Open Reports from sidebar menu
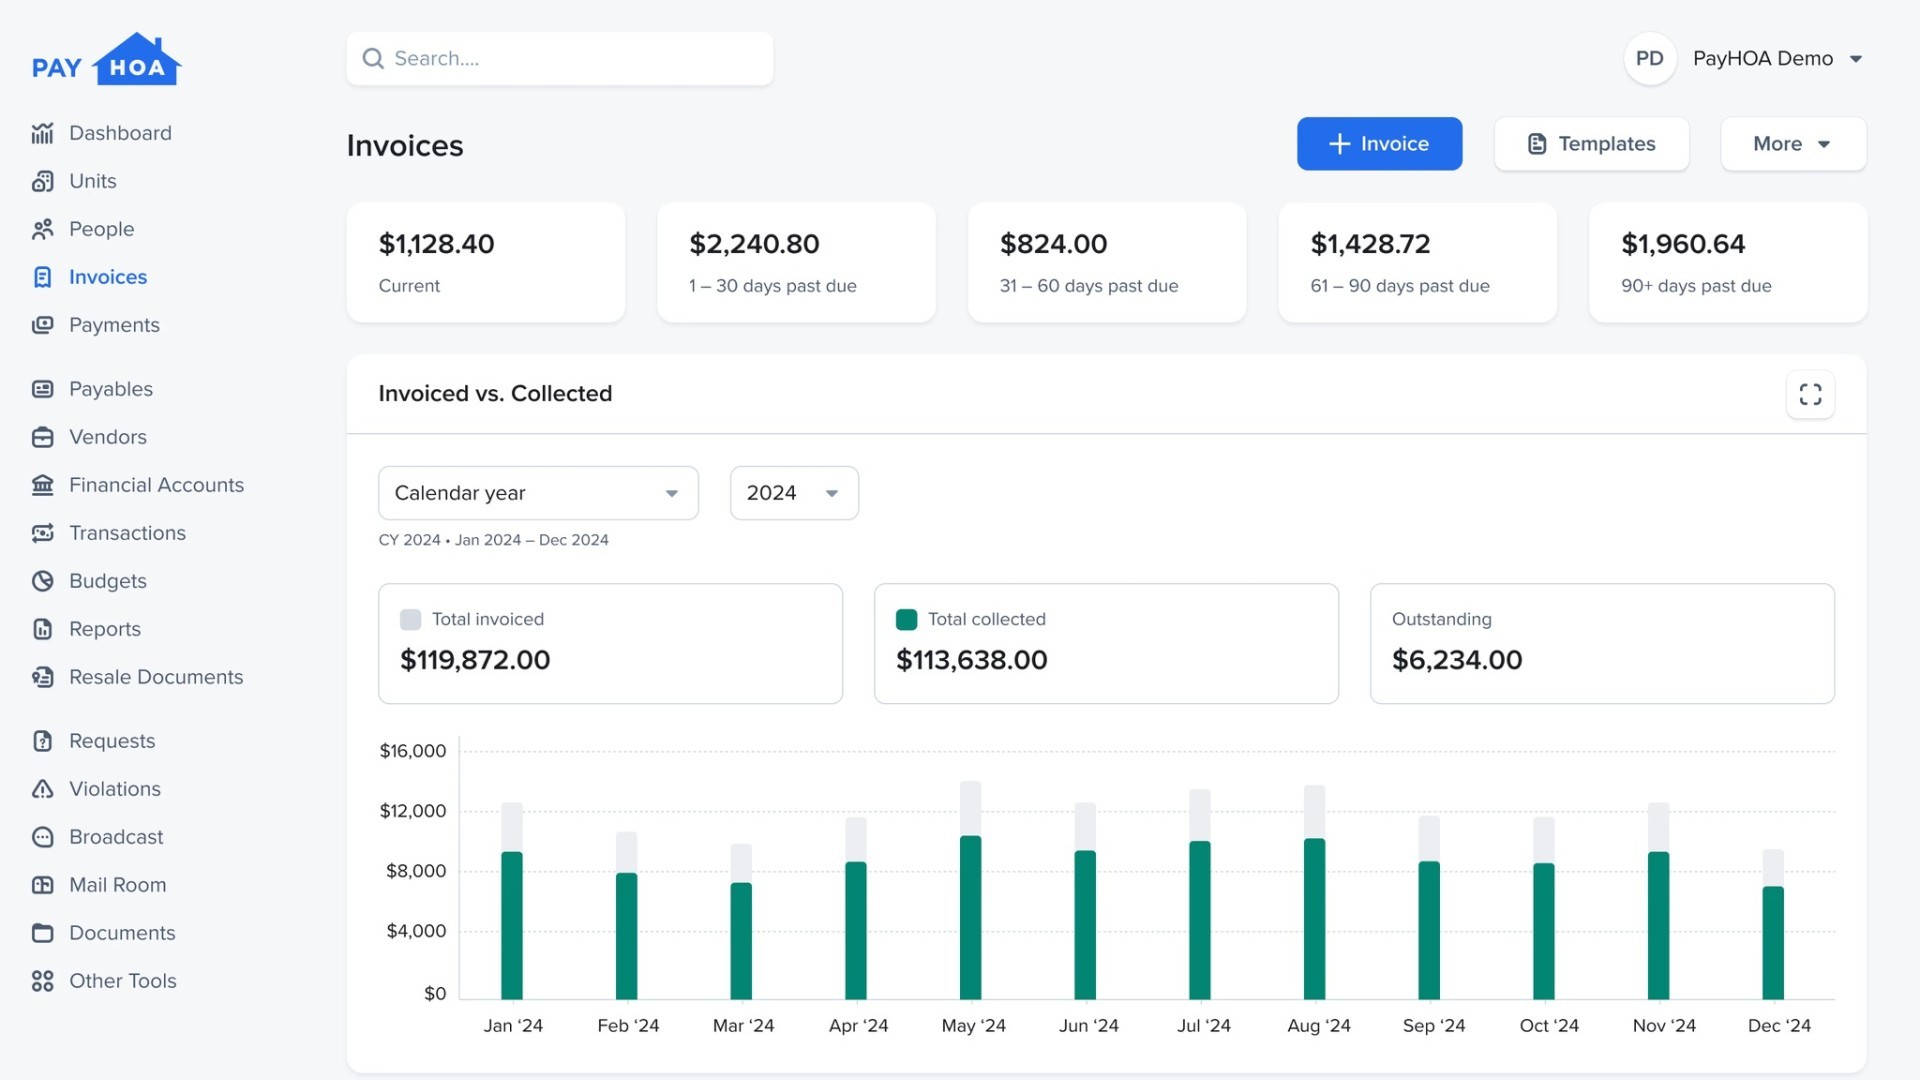Image resolution: width=1920 pixels, height=1080 pixels. click(104, 629)
